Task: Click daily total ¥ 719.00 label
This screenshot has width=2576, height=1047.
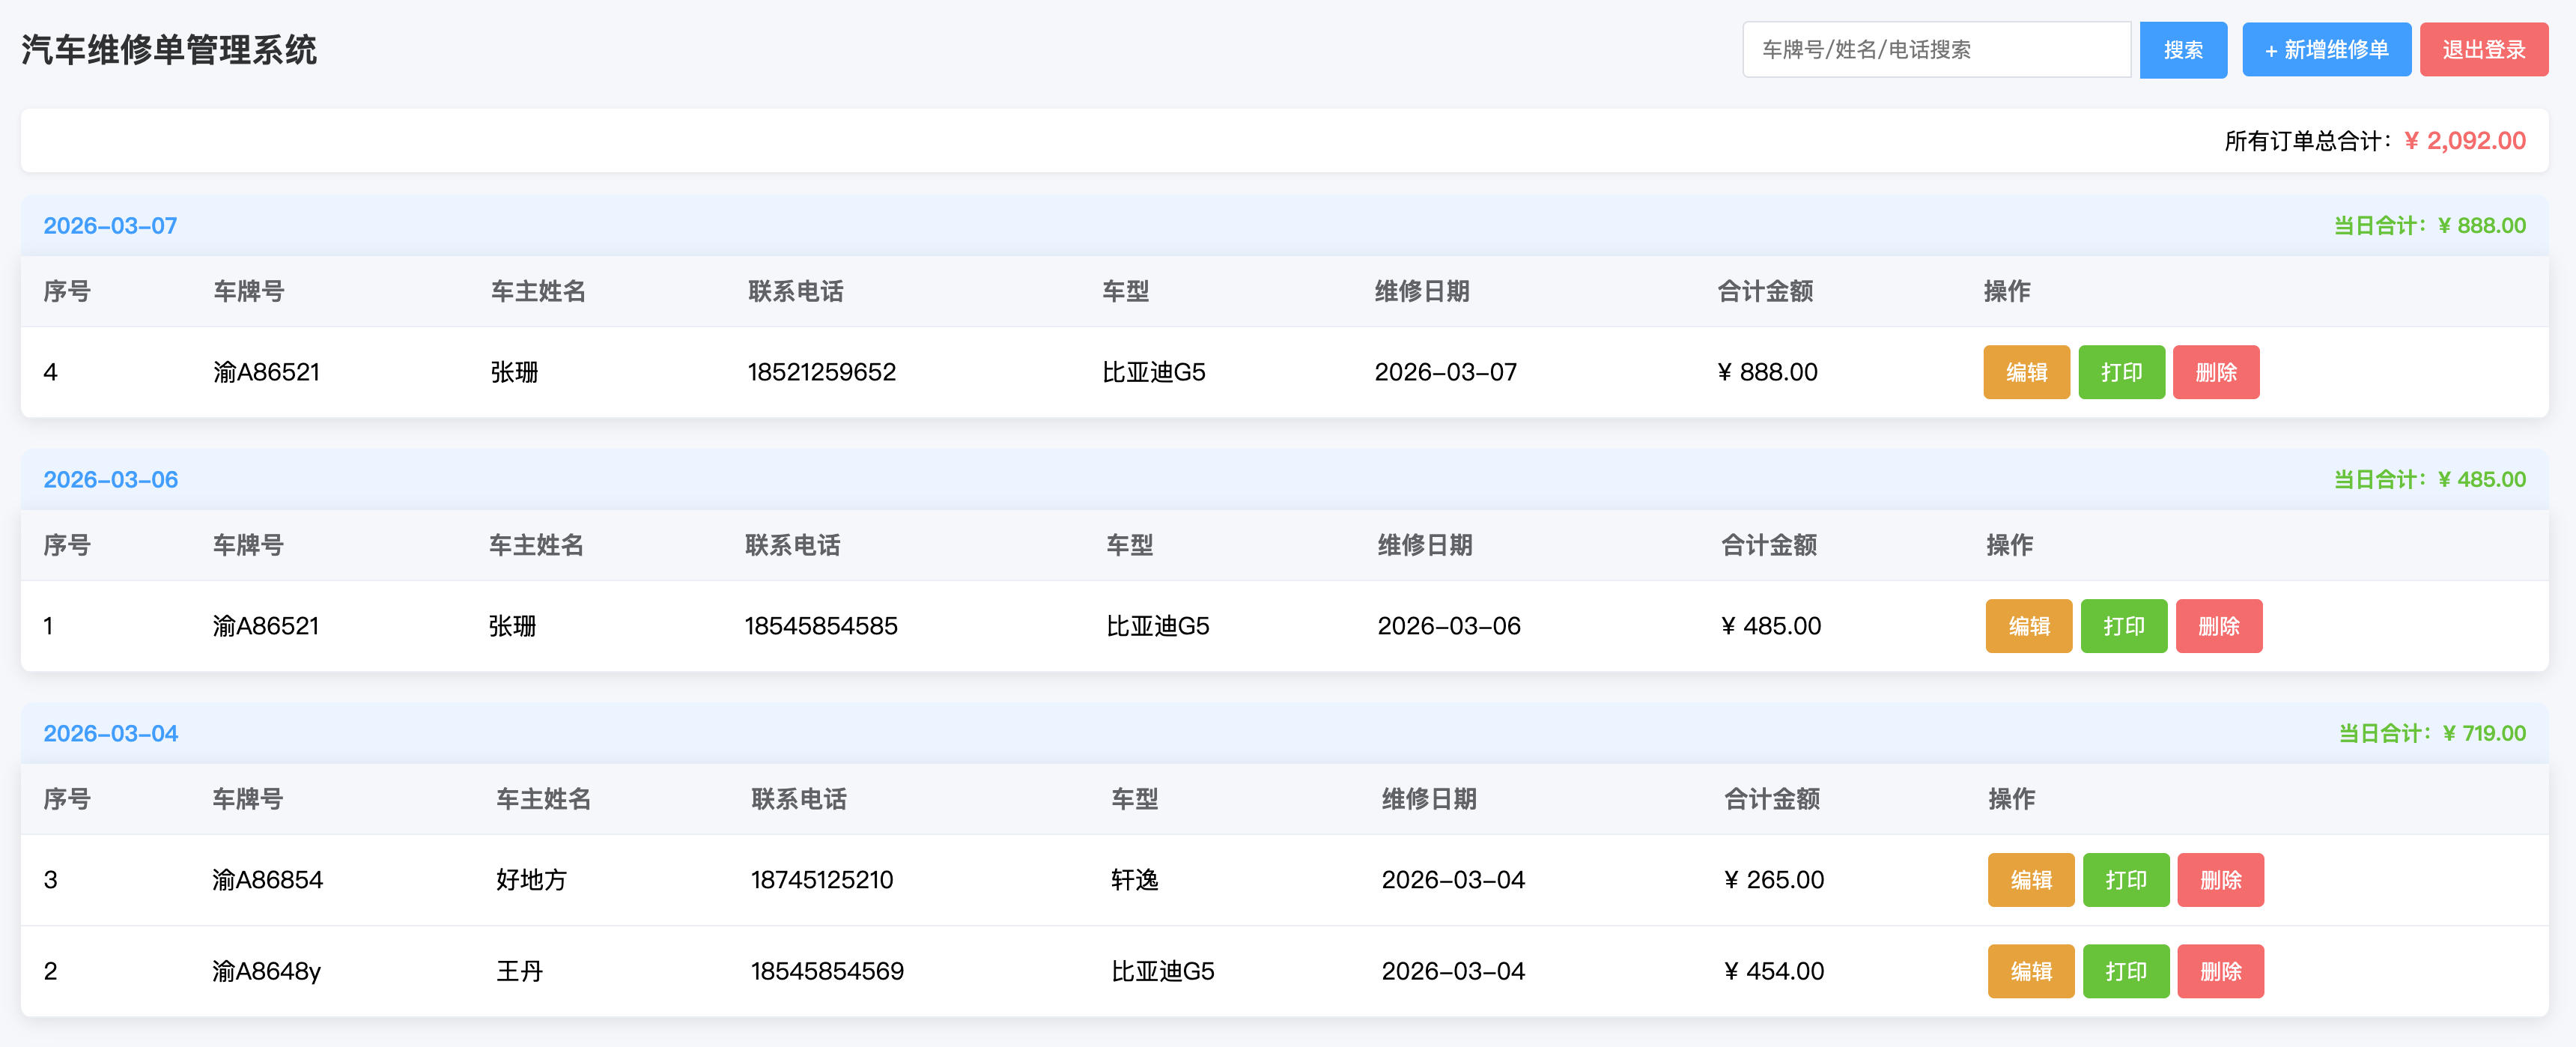Action: click(x=2432, y=734)
